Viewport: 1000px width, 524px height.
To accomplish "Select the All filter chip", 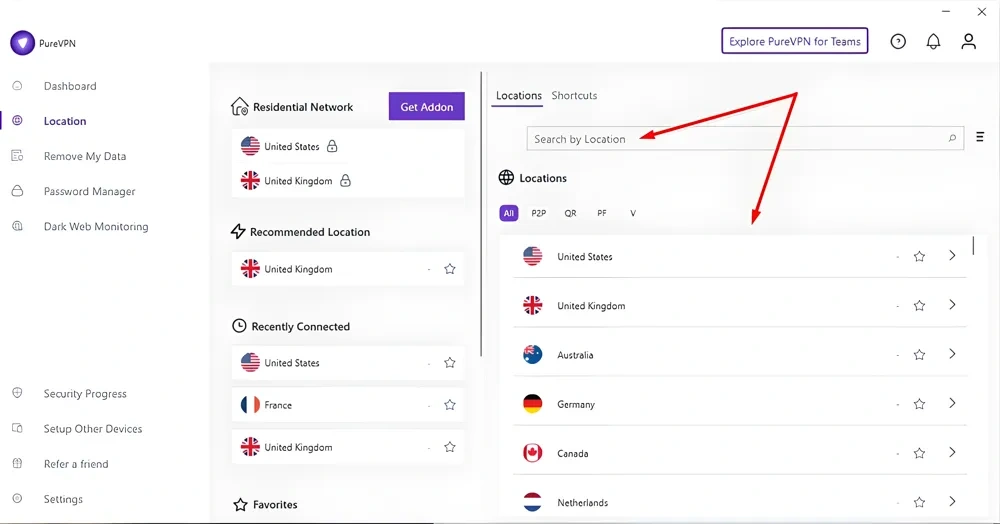I will click(508, 213).
